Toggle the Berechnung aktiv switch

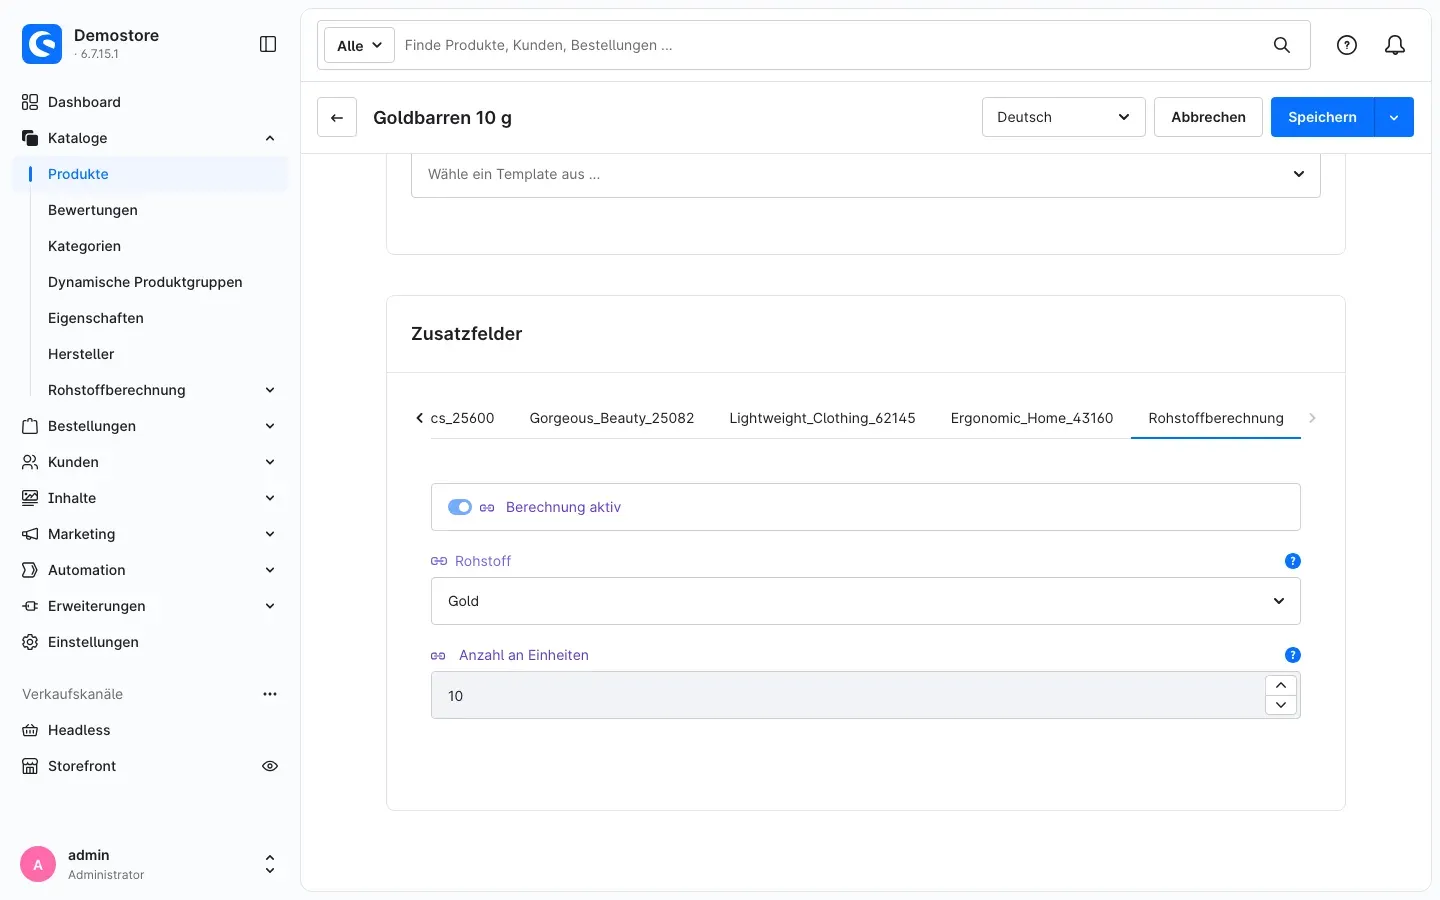[460, 507]
